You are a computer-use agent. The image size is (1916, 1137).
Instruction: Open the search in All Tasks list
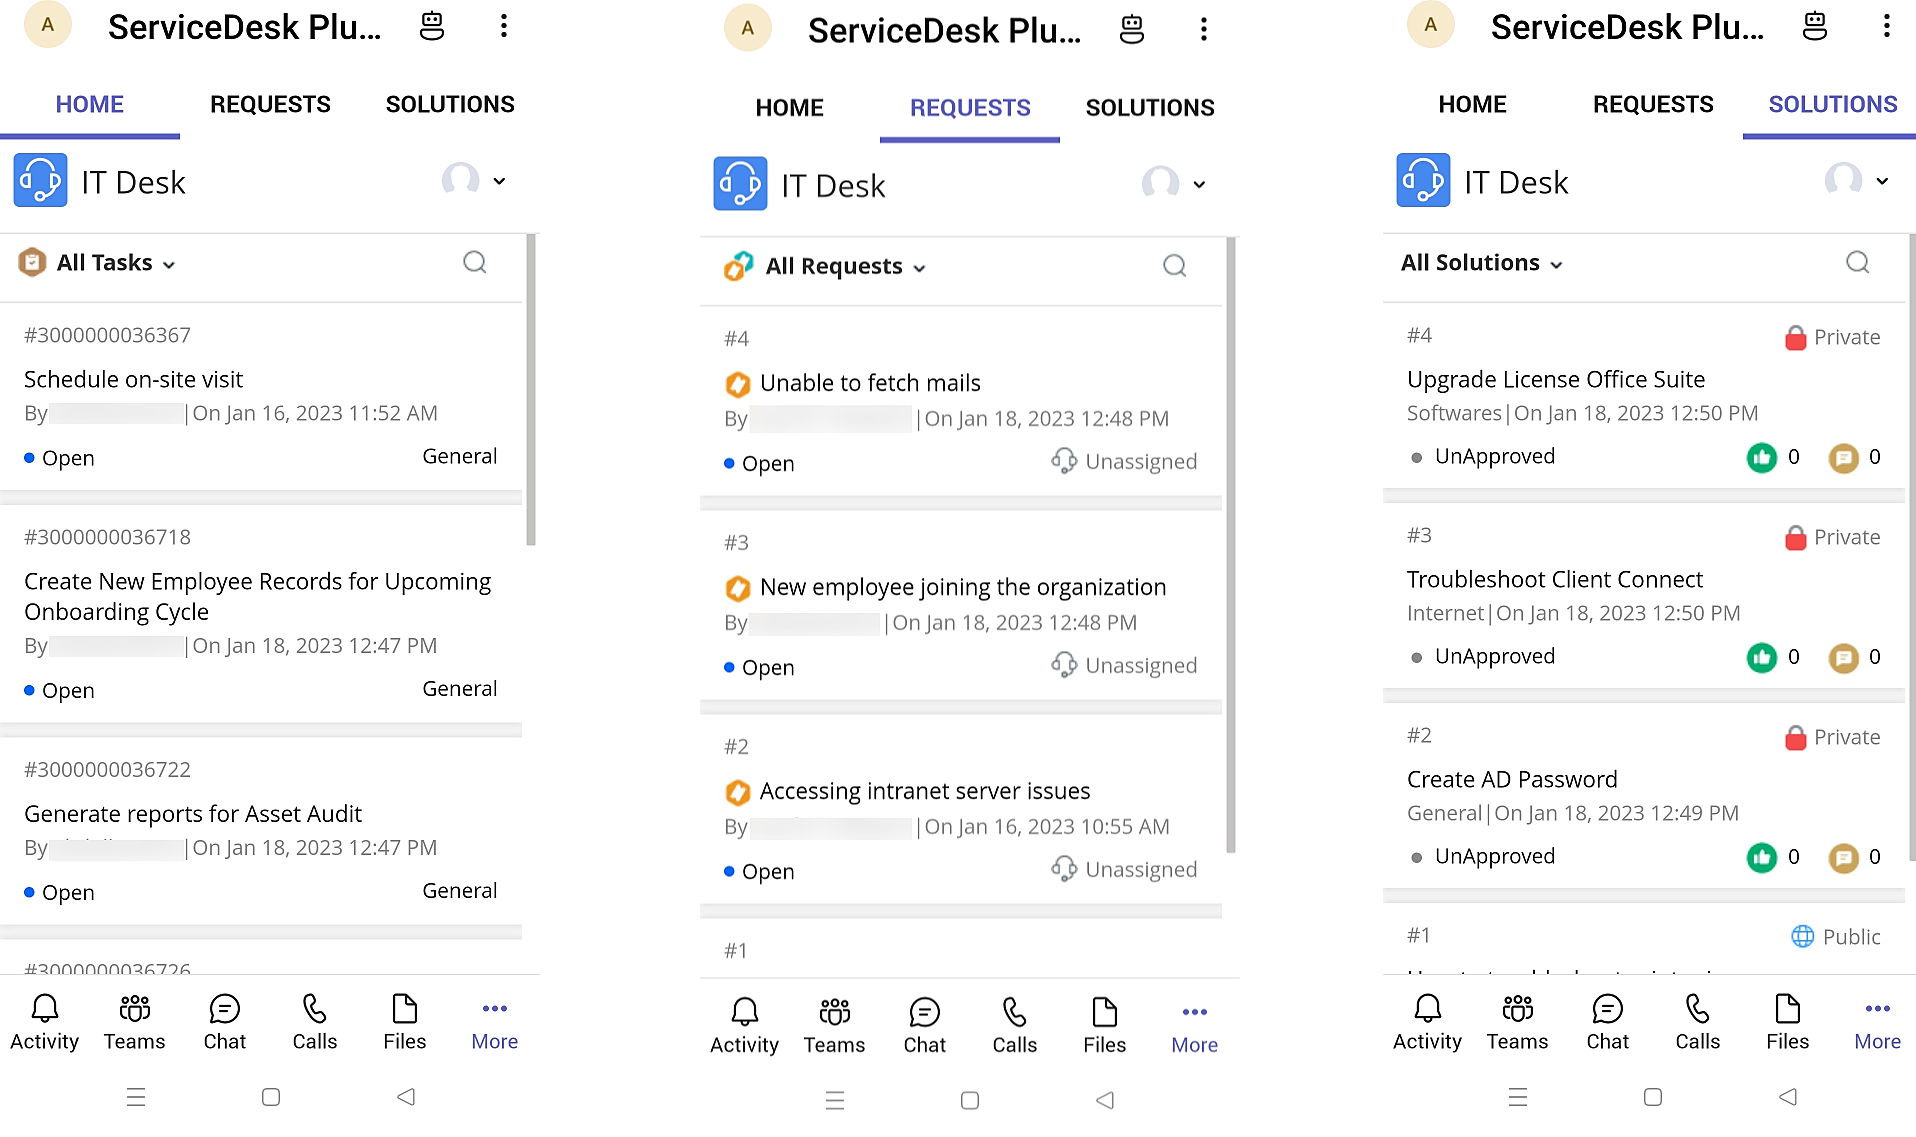[x=474, y=262]
